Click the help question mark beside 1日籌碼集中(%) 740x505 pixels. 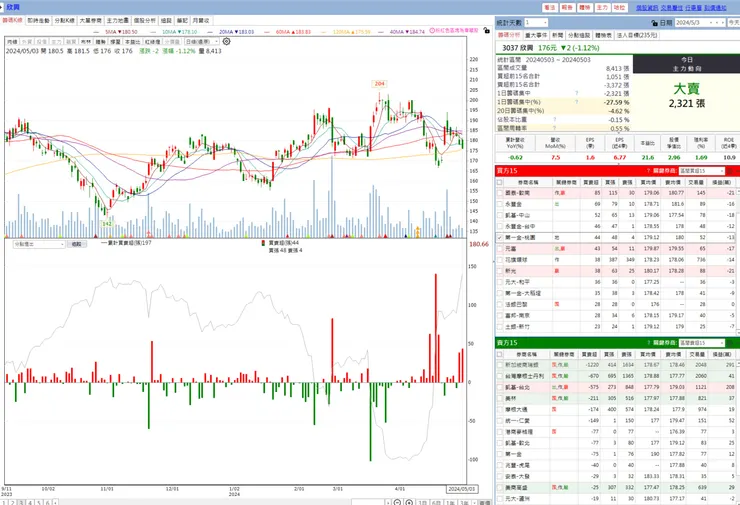pyautogui.click(x=576, y=102)
